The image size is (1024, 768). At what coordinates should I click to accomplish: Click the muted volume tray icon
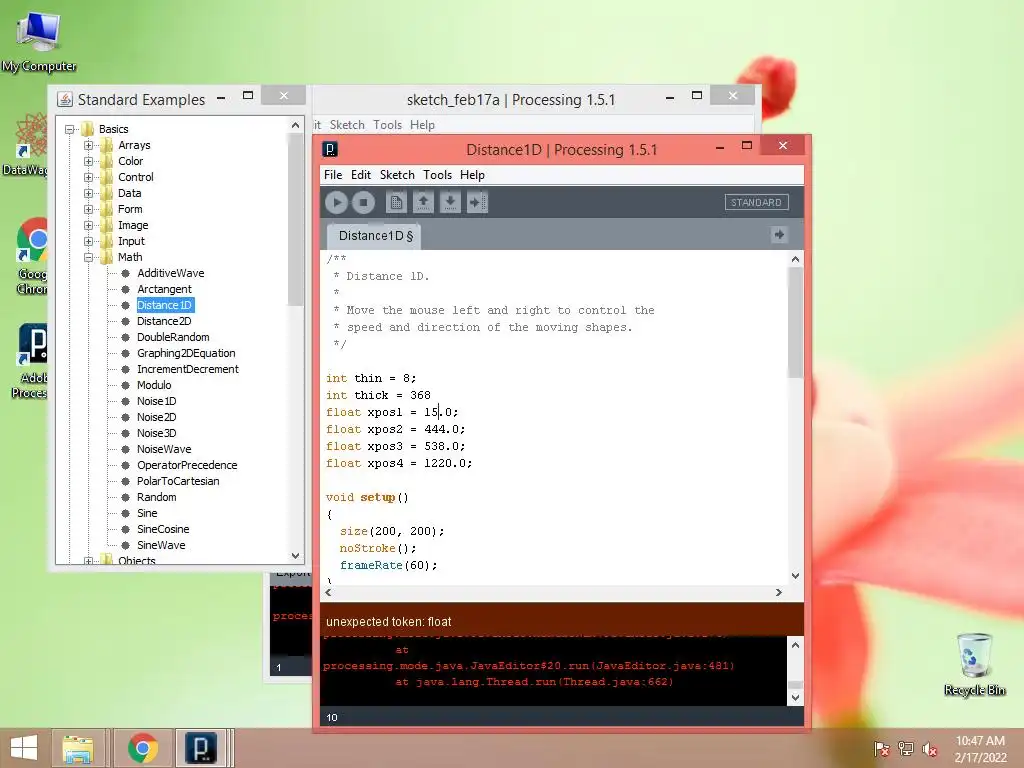929,749
